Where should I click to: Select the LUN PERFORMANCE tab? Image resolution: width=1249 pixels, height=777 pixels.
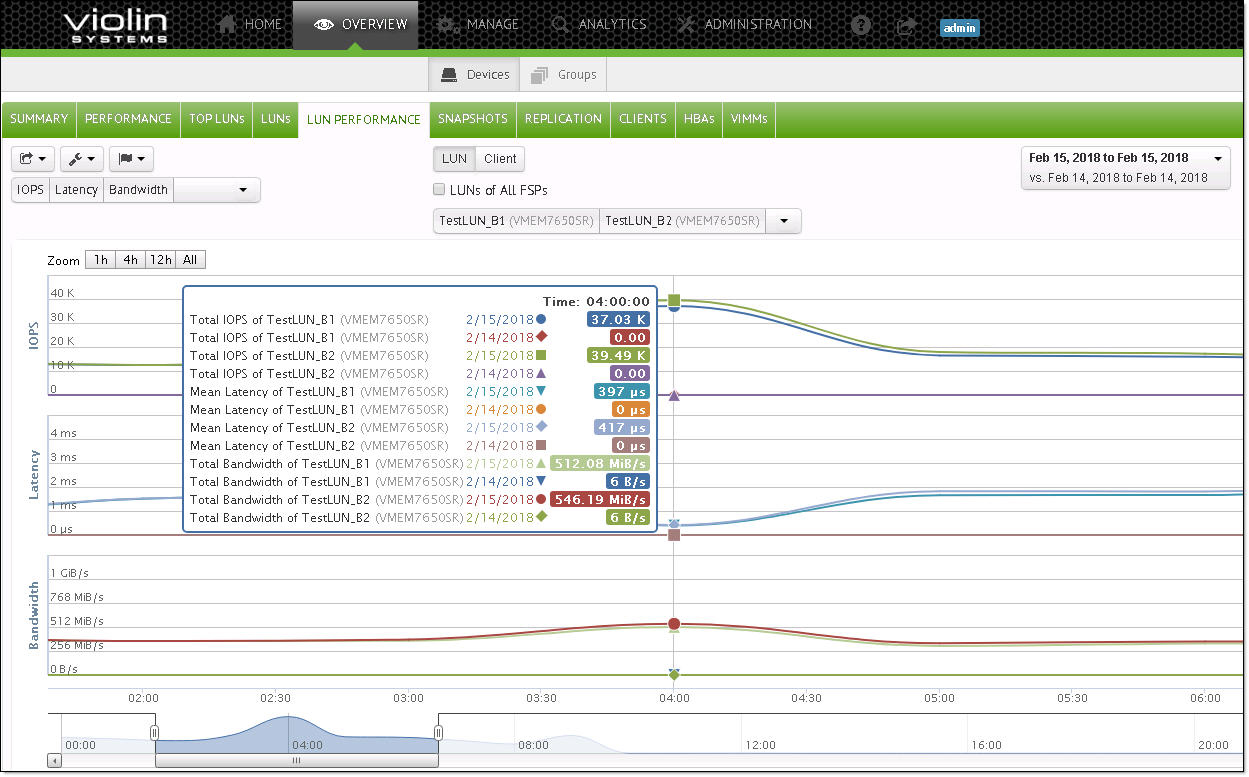pyautogui.click(x=364, y=119)
